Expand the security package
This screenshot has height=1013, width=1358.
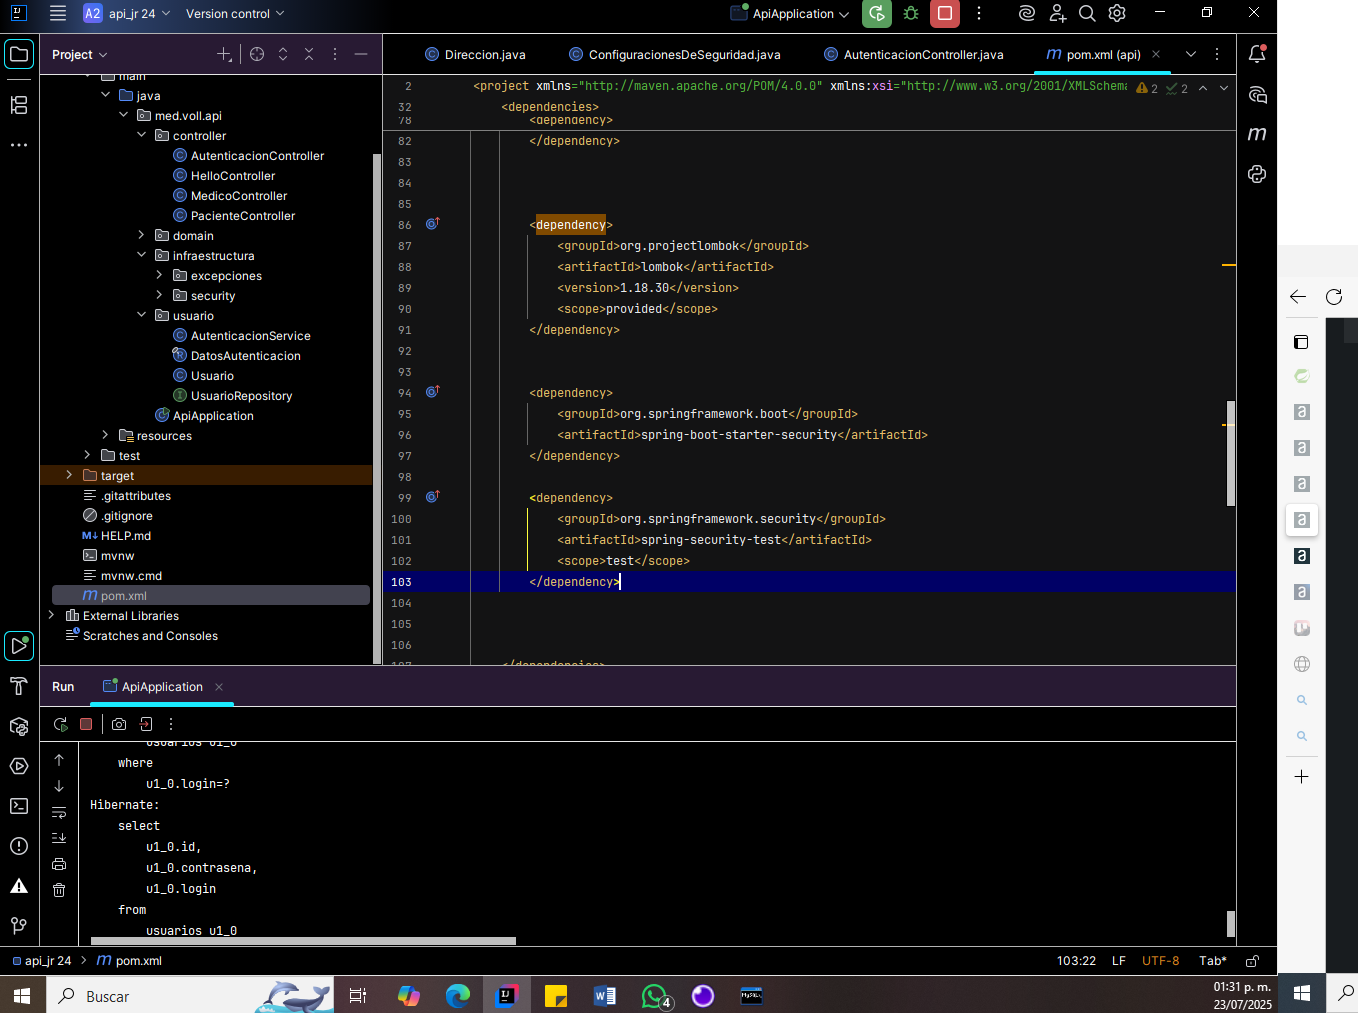[159, 295]
